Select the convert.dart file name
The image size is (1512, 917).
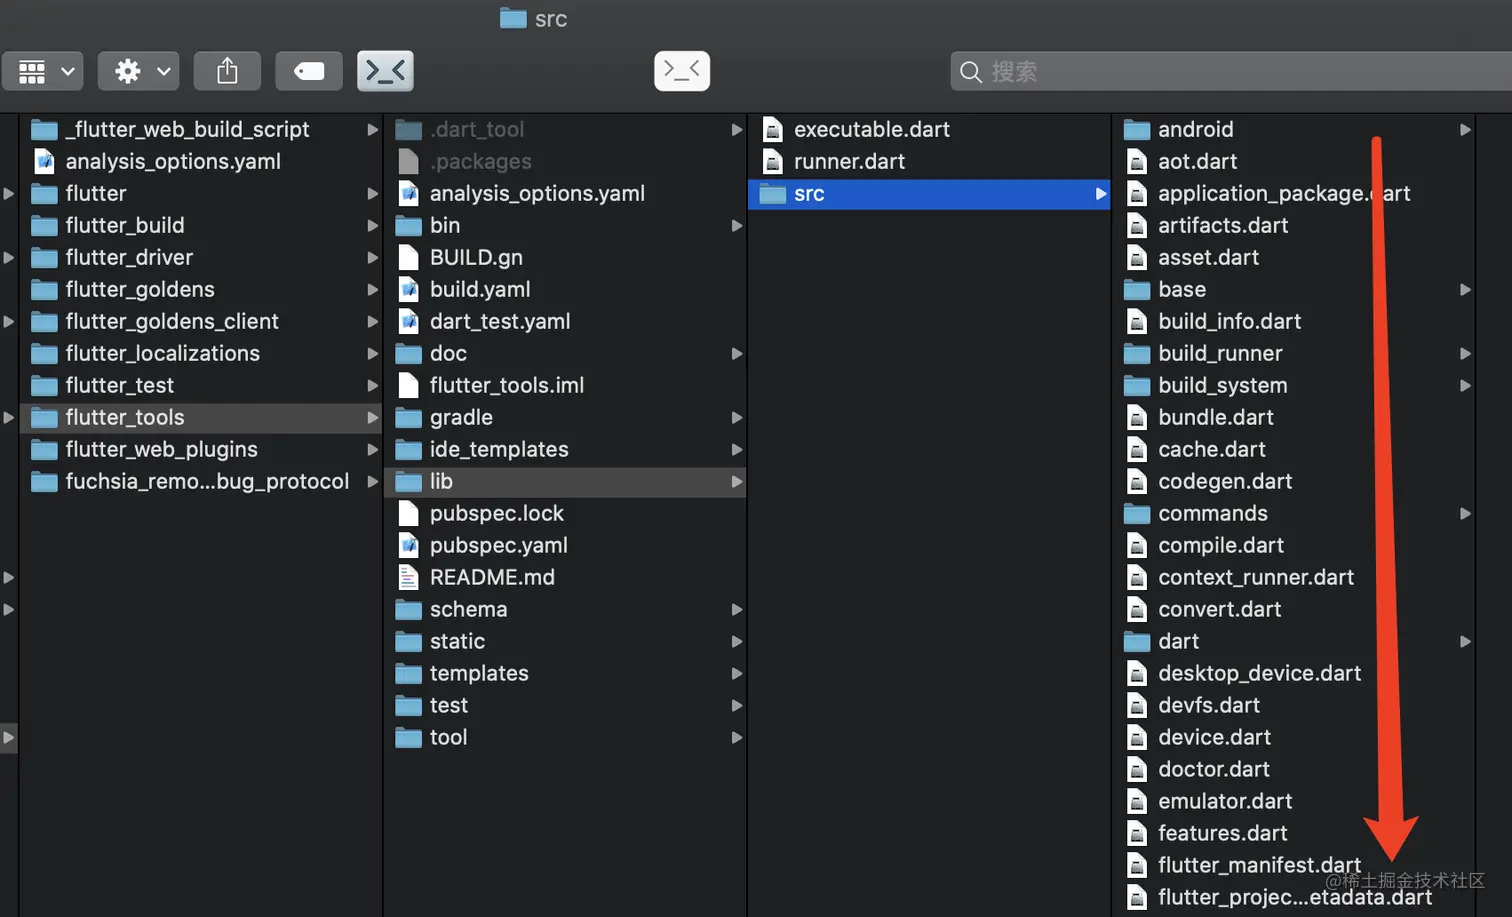click(1220, 610)
